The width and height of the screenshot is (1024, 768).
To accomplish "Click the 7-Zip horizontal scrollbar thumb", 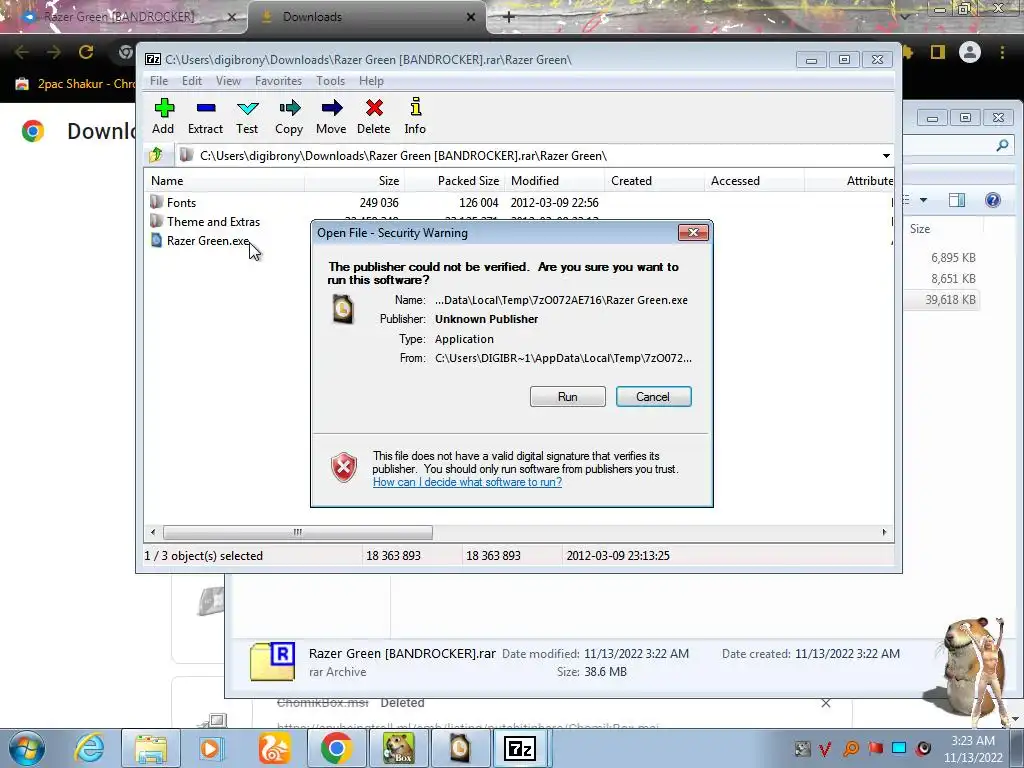I will click(297, 532).
